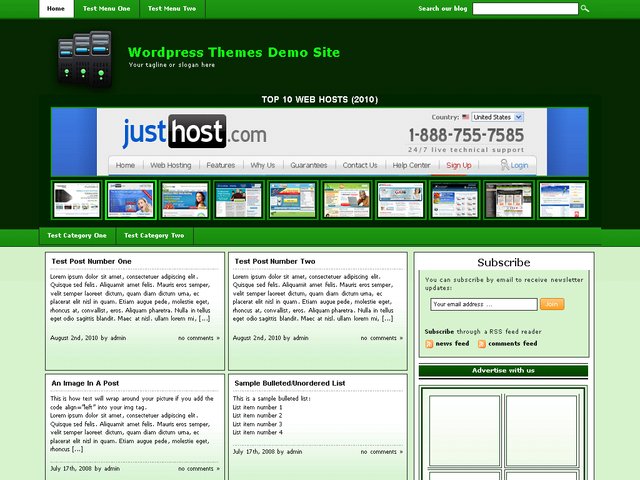Select the first web host thumbnail
Screen dimensions: 640x480
(77, 200)
